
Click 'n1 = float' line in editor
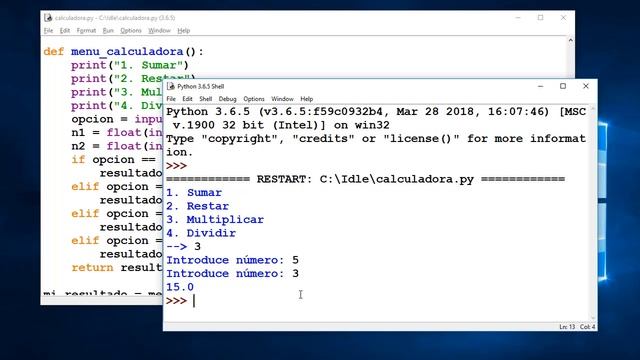(117, 133)
